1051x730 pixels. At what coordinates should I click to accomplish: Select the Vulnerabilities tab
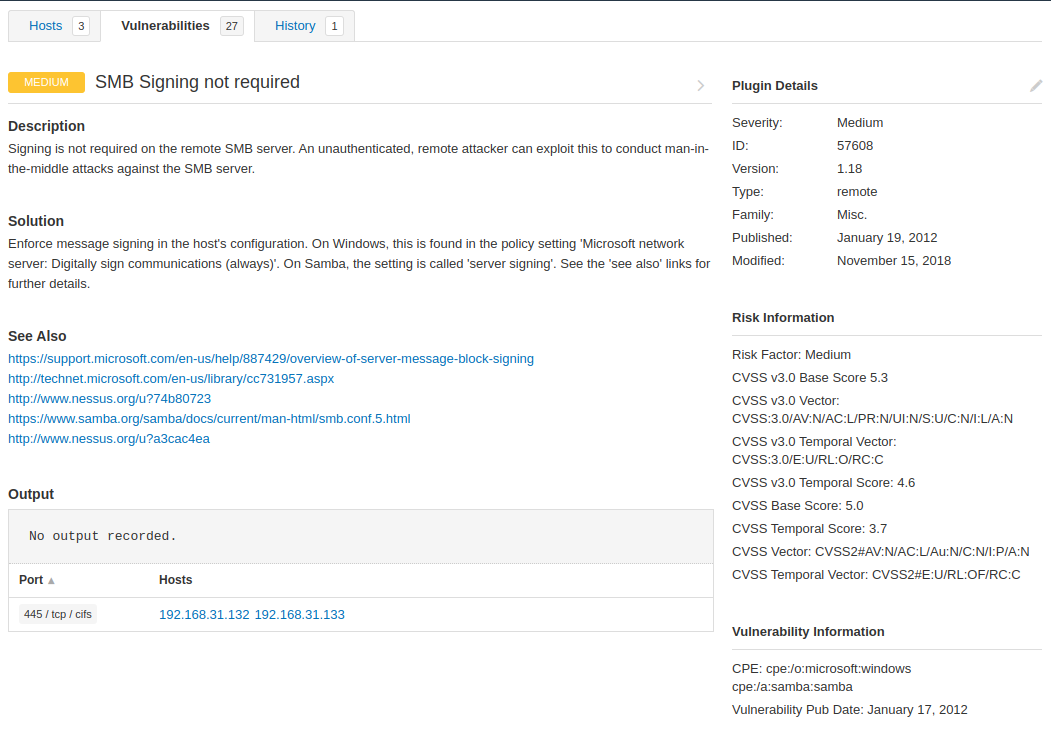tap(178, 26)
